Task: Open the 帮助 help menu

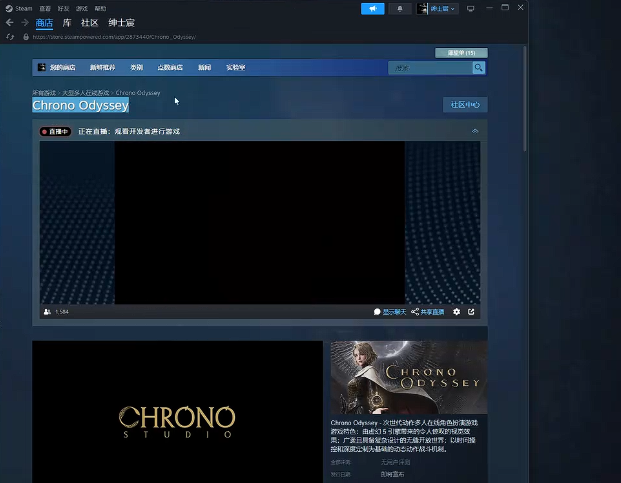Action: click(100, 8)
